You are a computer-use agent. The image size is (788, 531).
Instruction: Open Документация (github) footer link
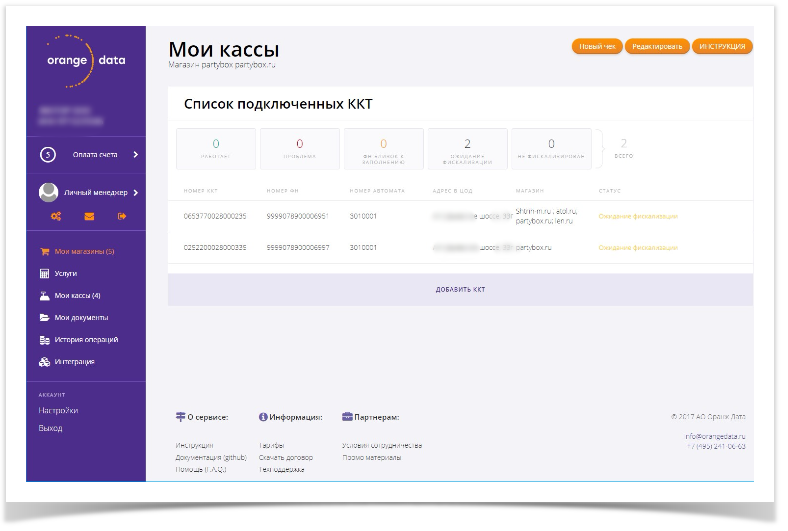click(210, 457)
